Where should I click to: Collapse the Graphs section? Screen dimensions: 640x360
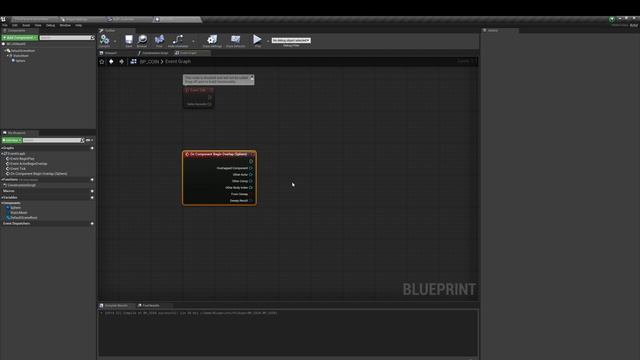(2, 148)
